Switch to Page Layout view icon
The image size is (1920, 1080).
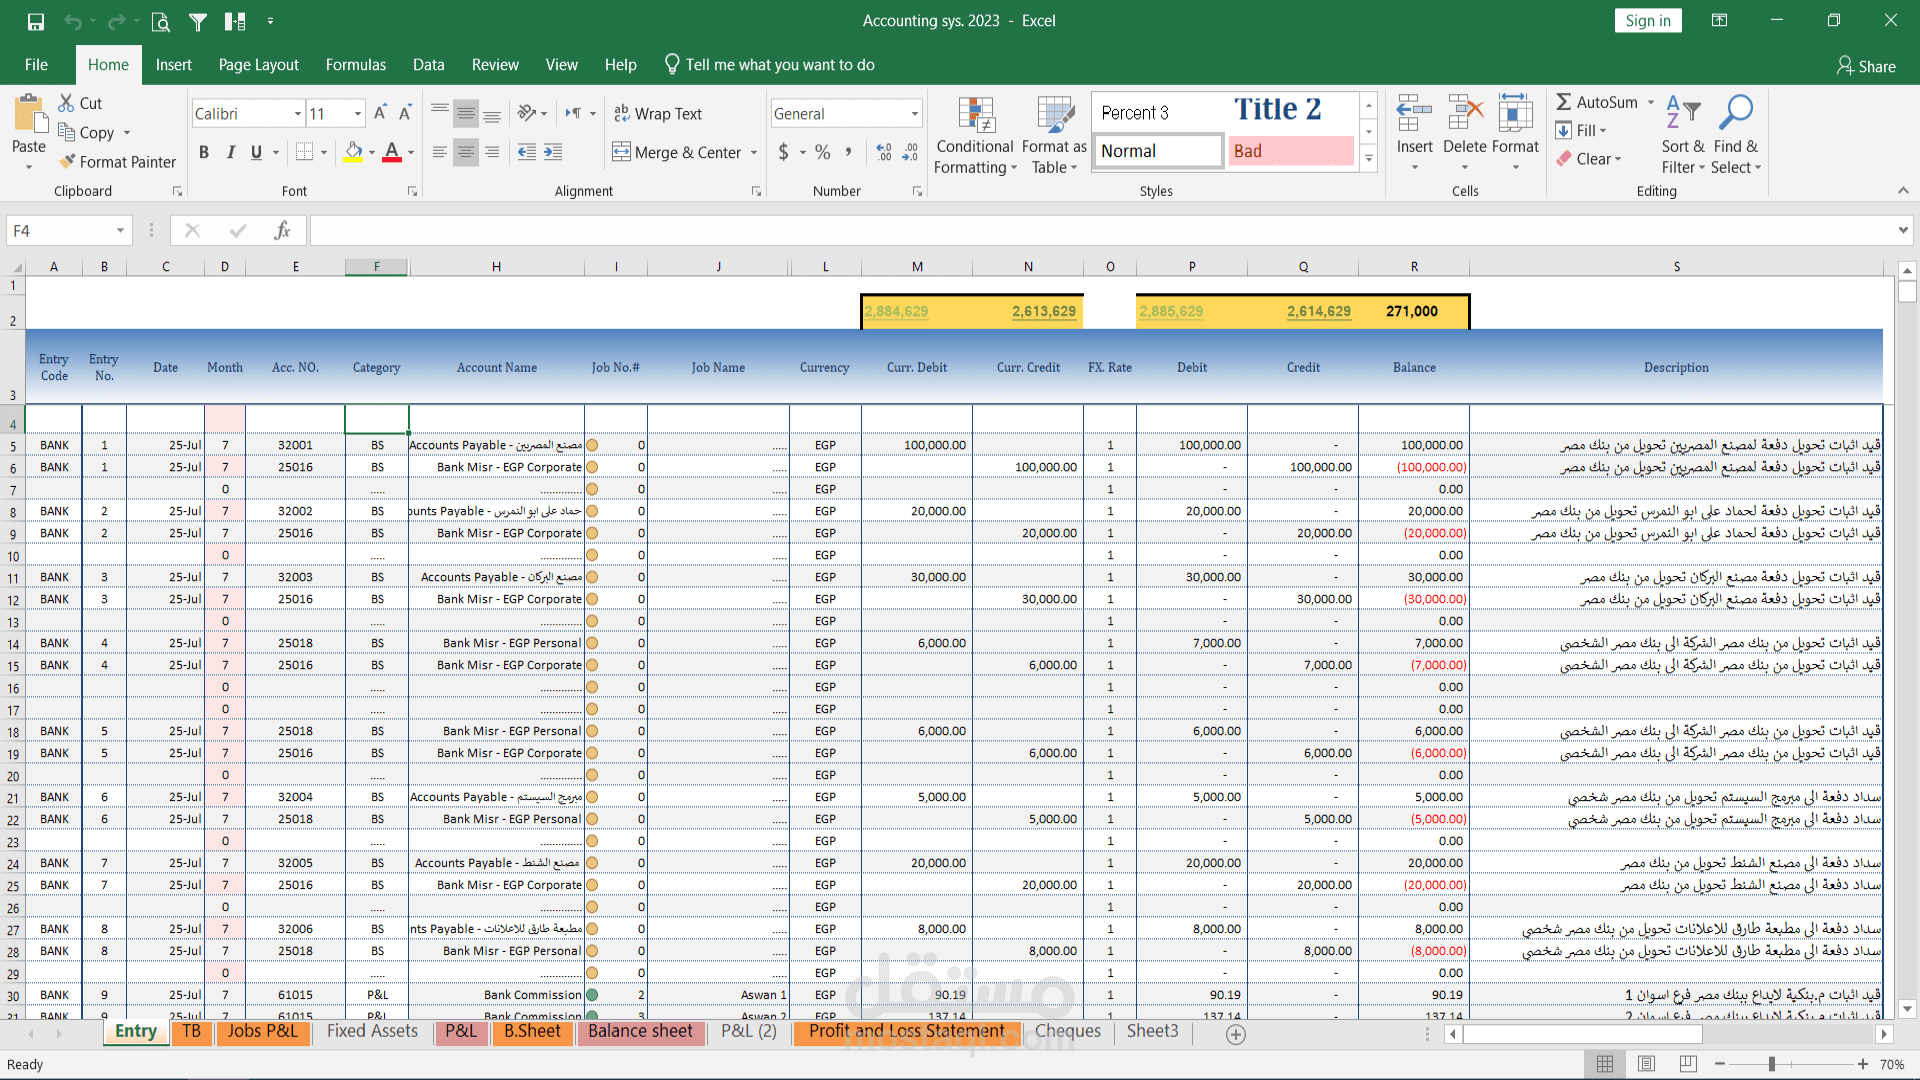pyautogui.click(x=1647, y=1064)
